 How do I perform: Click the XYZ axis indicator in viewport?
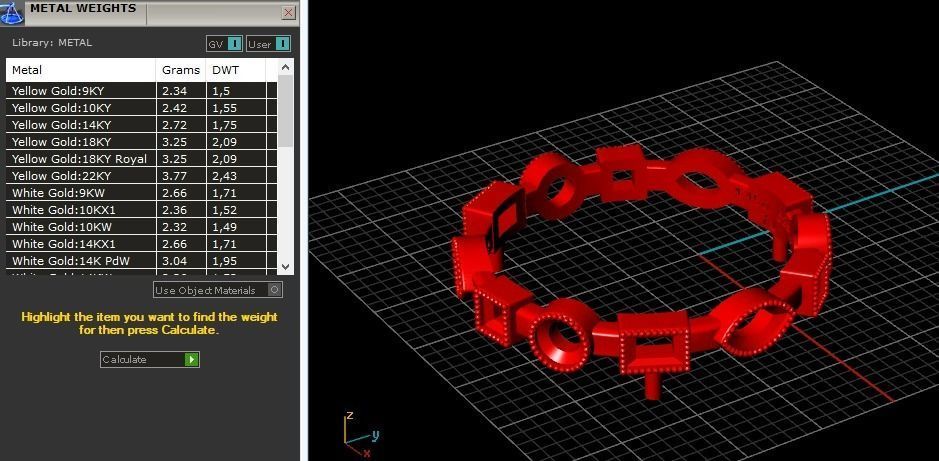tap(361, 436)
